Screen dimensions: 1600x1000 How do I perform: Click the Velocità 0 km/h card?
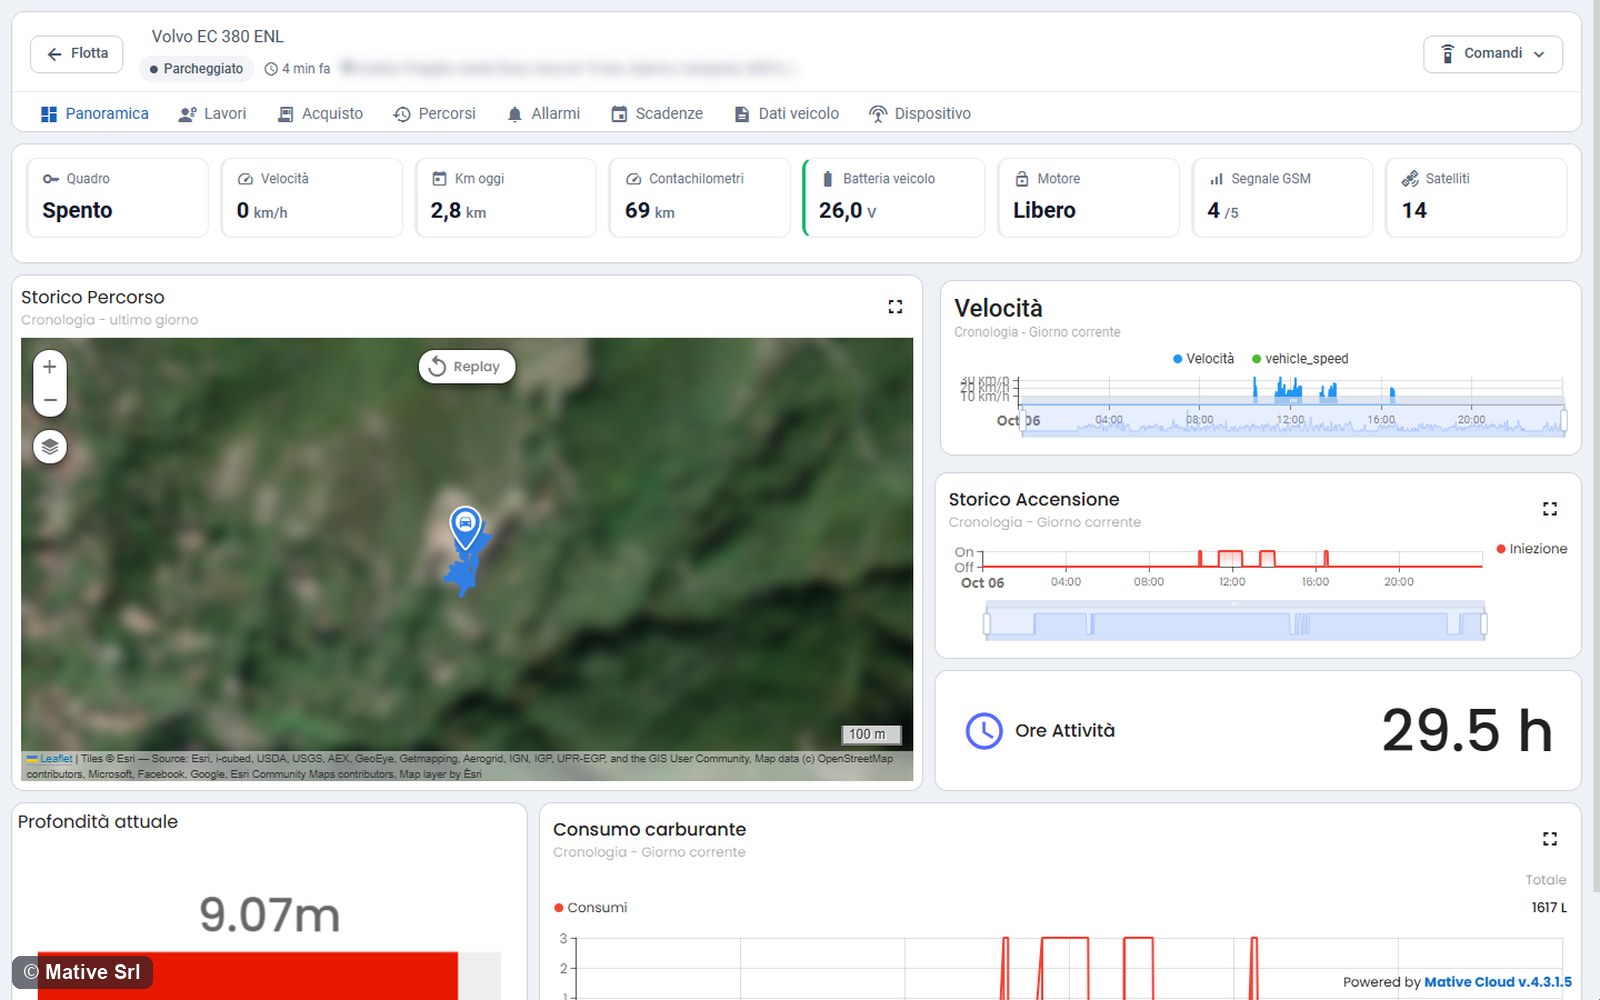312,198
